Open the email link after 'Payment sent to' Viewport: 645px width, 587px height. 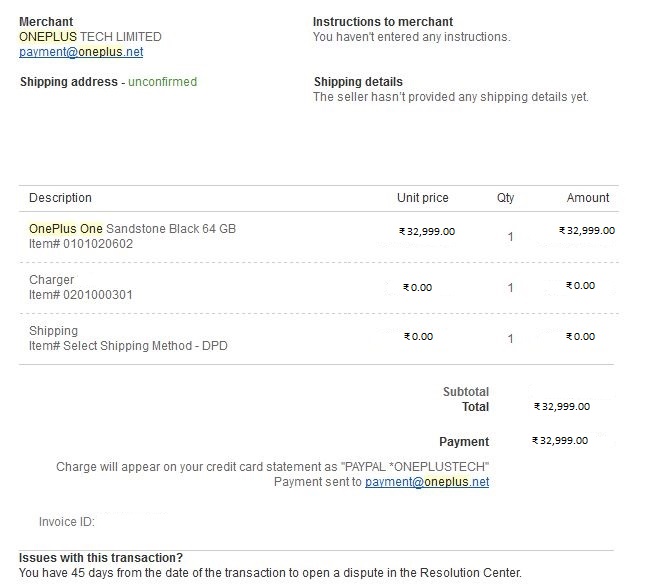(427, 482)
